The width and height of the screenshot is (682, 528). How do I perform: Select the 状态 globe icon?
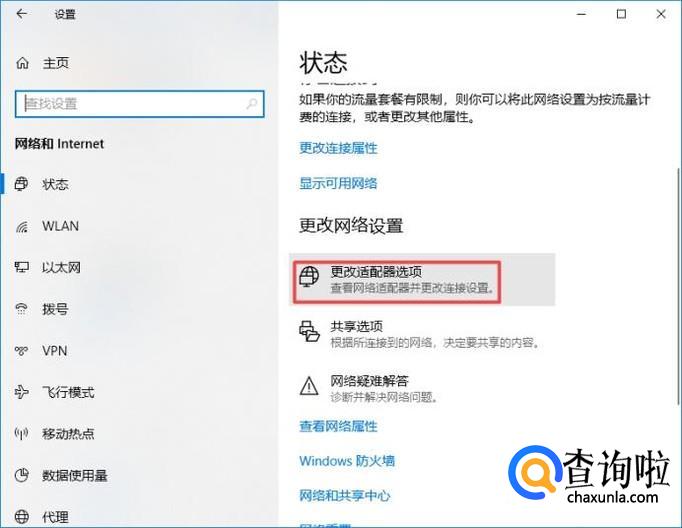(21, 184)
